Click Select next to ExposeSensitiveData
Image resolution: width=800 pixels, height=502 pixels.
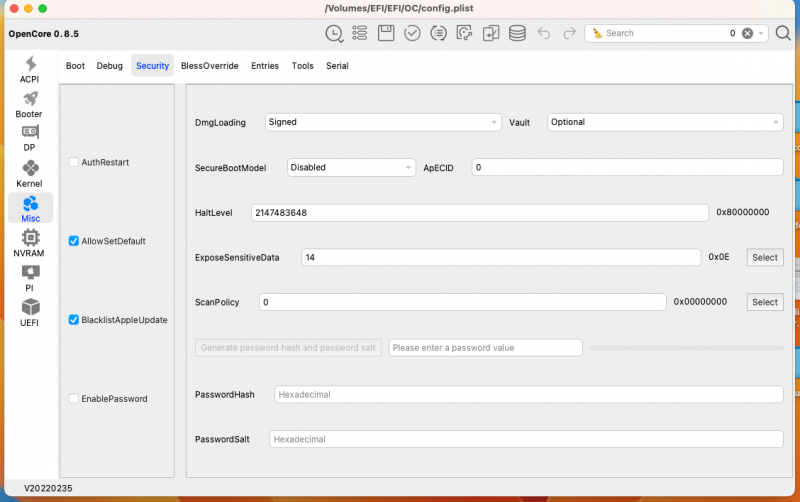tap(765, 258)
